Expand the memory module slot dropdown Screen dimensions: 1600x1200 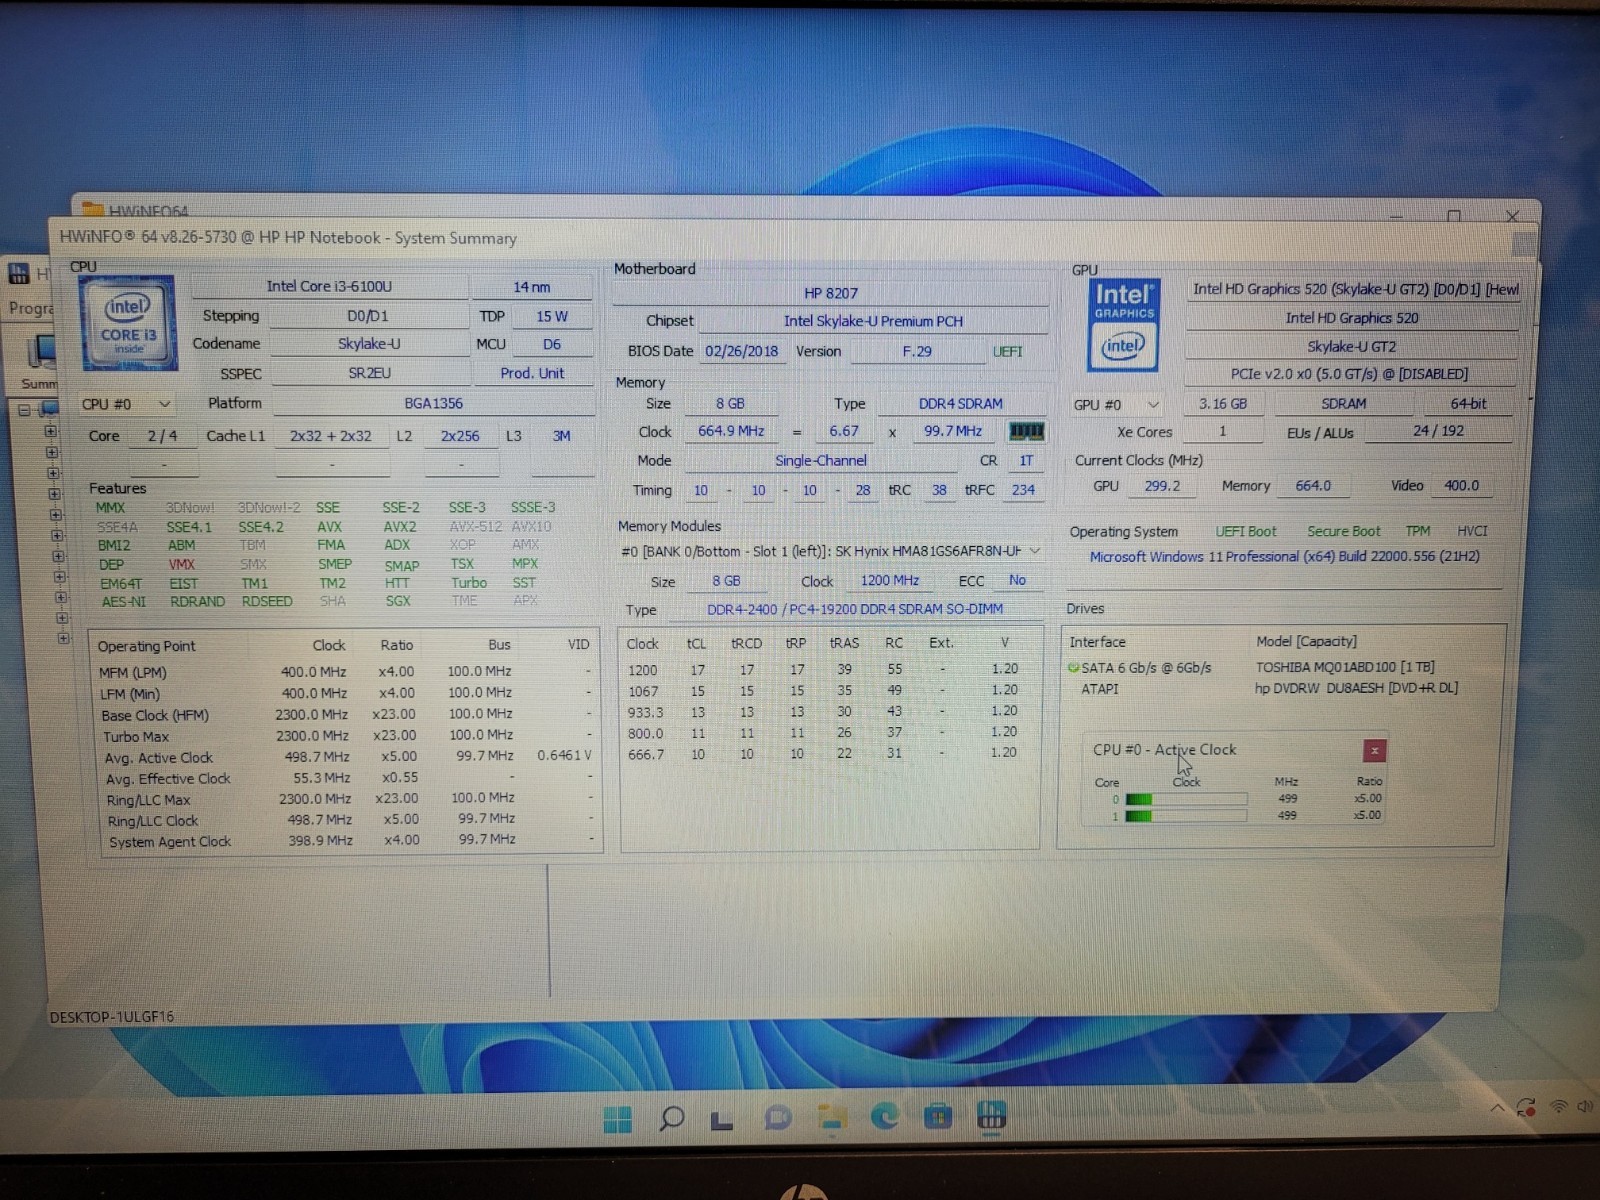1035,551
